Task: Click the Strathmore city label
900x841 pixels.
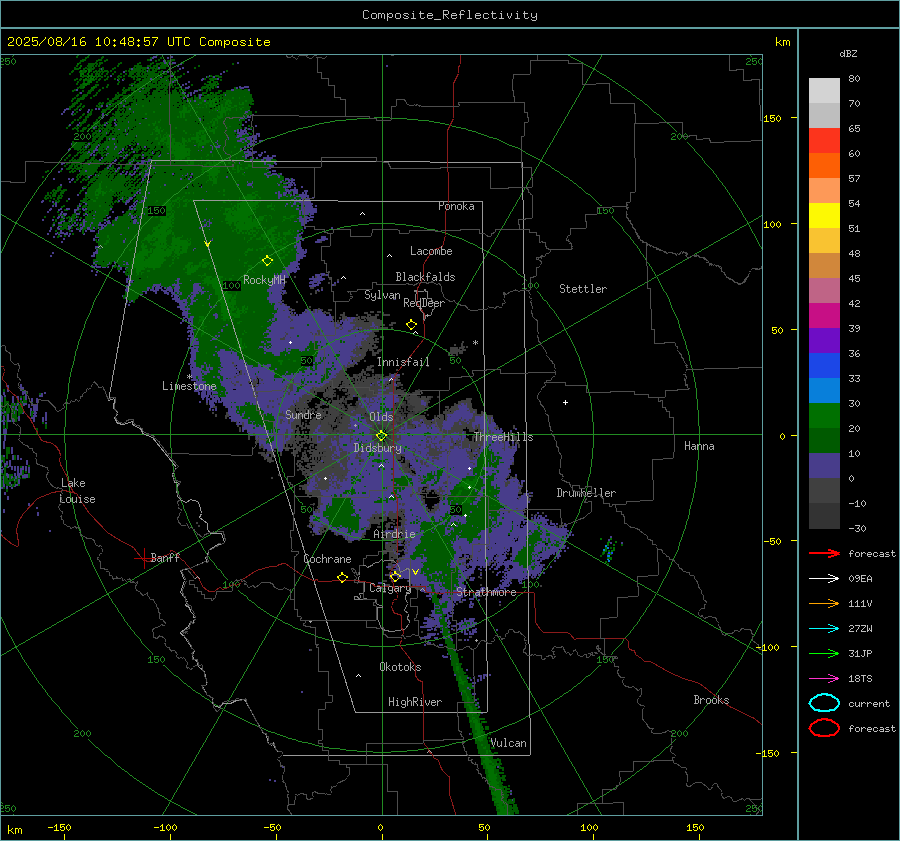Action: (486, 592)
